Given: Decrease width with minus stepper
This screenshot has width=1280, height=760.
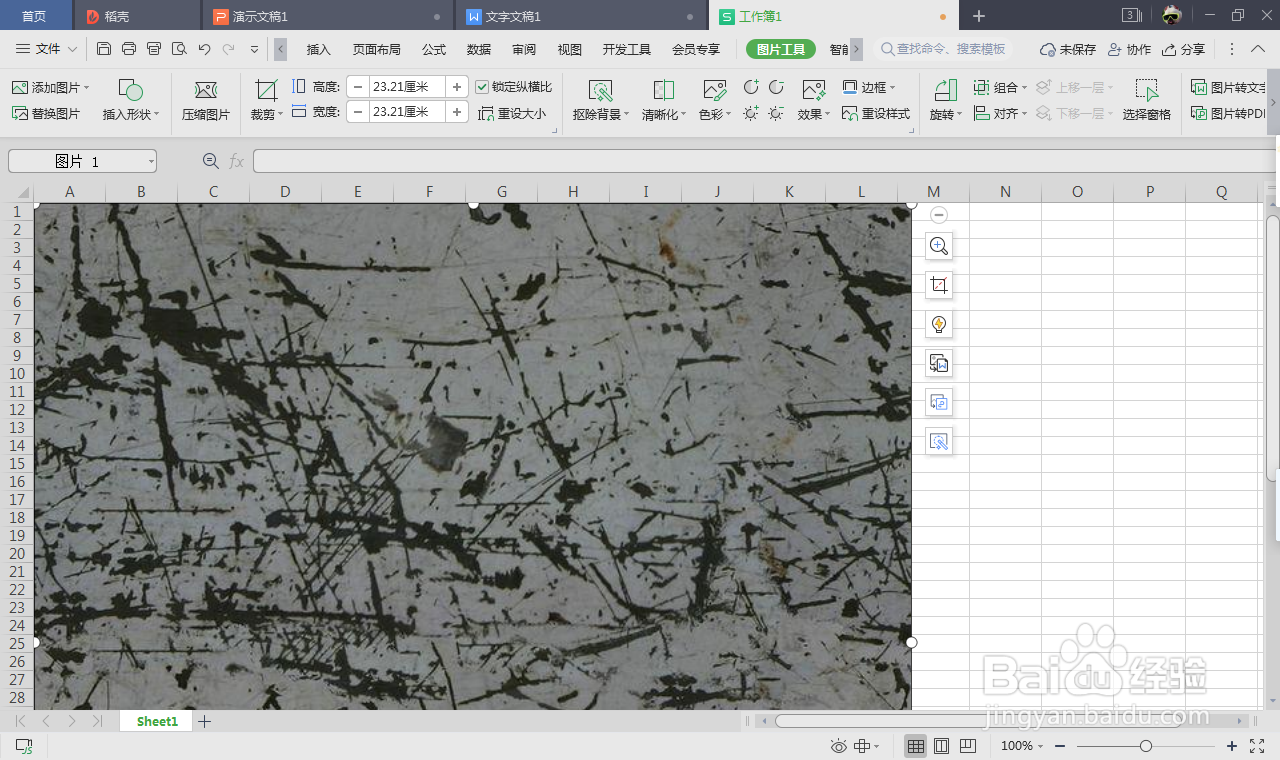Looking at the screenshot, I should [x=358, y=113].
